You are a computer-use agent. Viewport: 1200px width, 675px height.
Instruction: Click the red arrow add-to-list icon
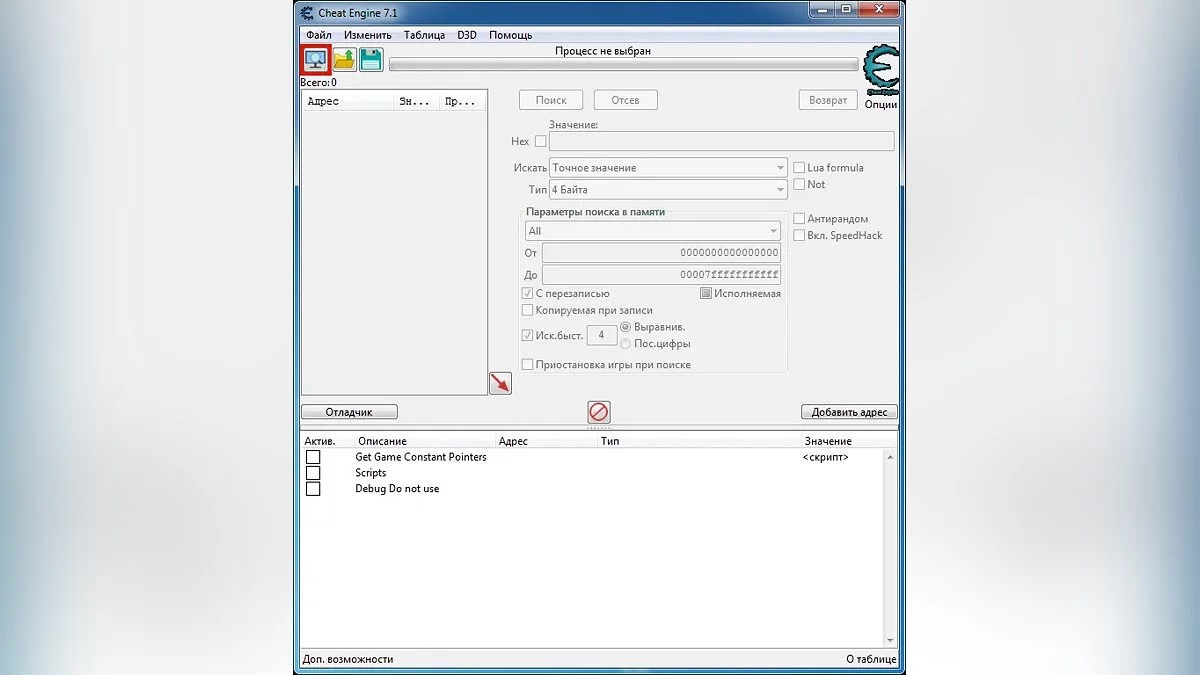[x=500, y=383]
